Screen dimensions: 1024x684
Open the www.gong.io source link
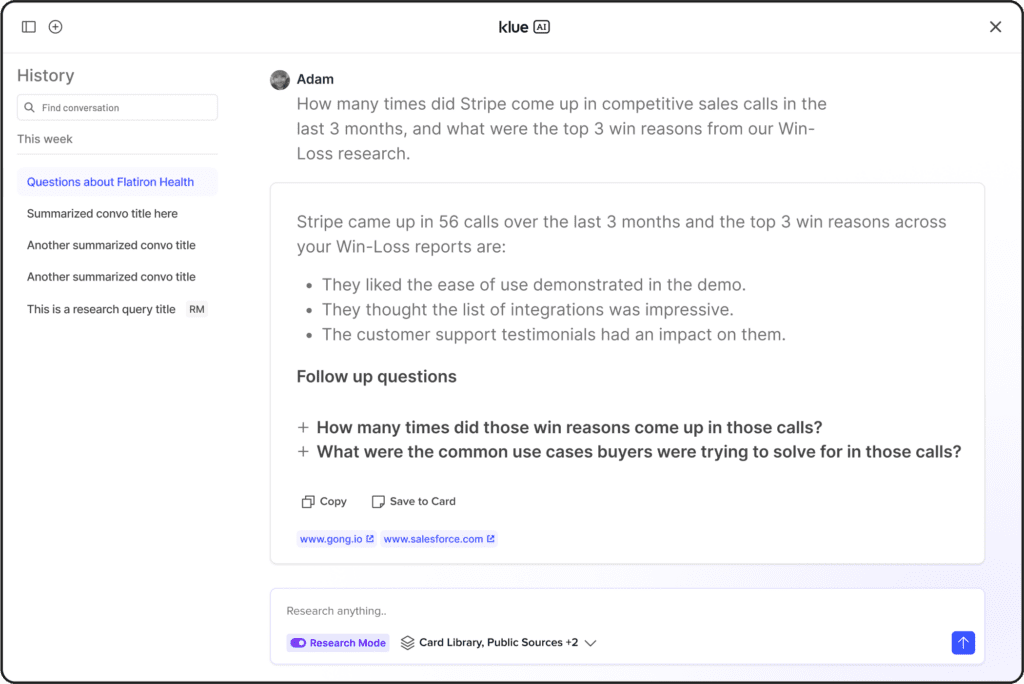[x=337, y=539]
